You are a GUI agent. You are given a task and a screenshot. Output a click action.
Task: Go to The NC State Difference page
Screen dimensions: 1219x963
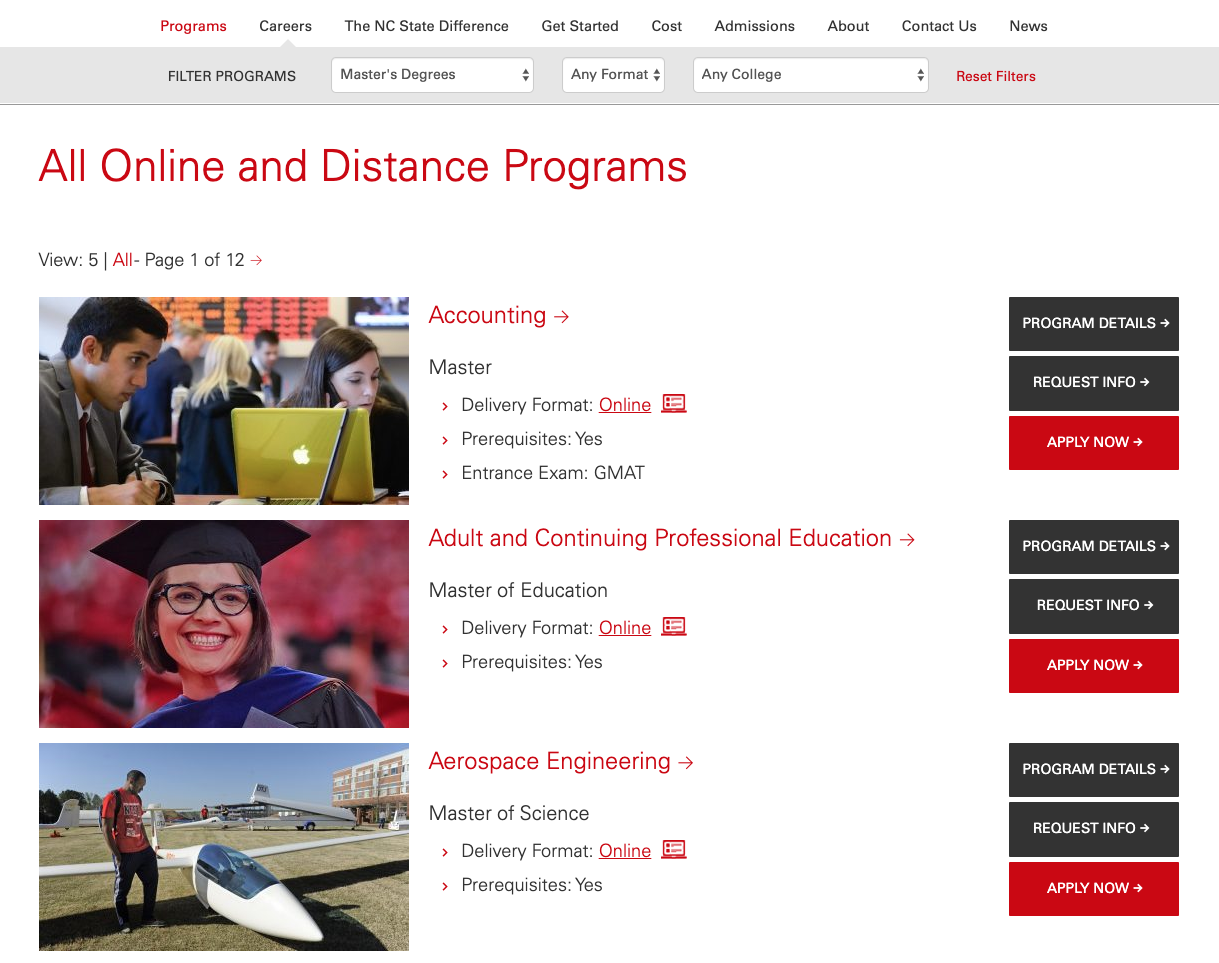427,26
